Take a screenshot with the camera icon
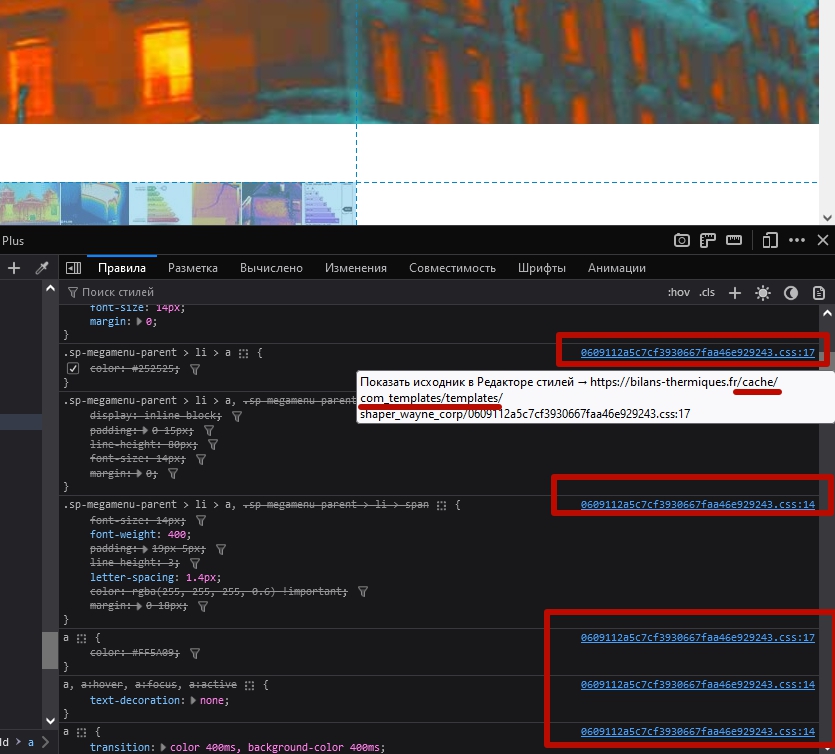Image resolution: width=835 pixels, height=754 pixels. point(681,240)
